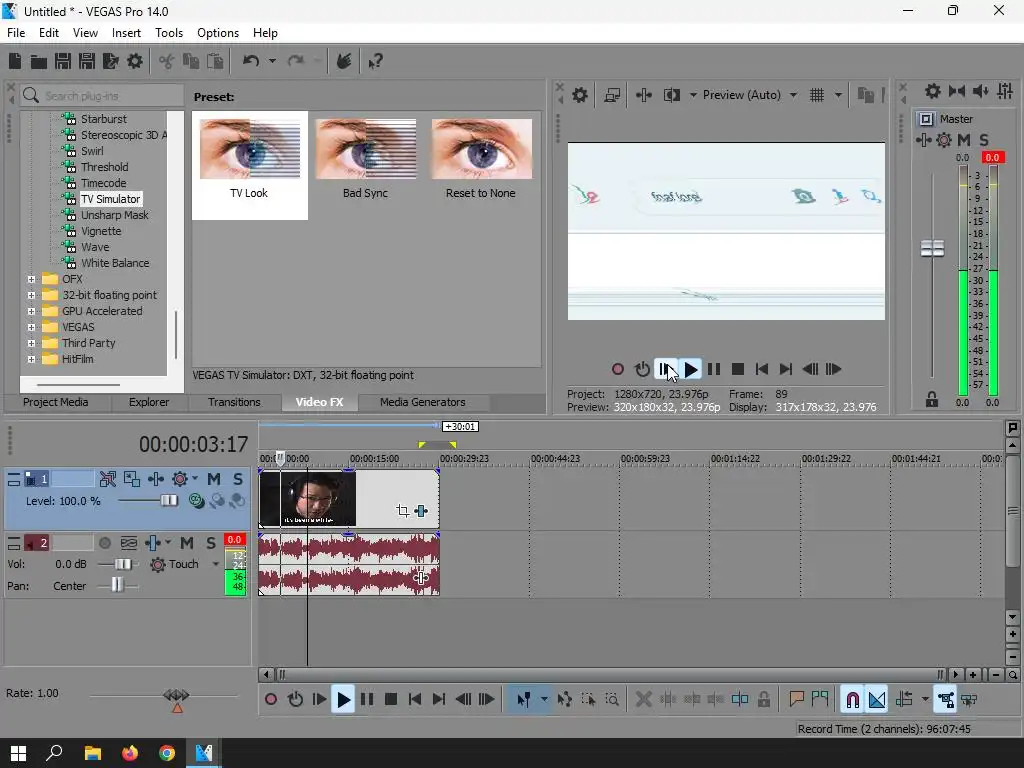Image resolution: width=1024 pixels, height=768 pixels.
Task: Open overlays grid dropdown arrow
Action: [838, 95]
